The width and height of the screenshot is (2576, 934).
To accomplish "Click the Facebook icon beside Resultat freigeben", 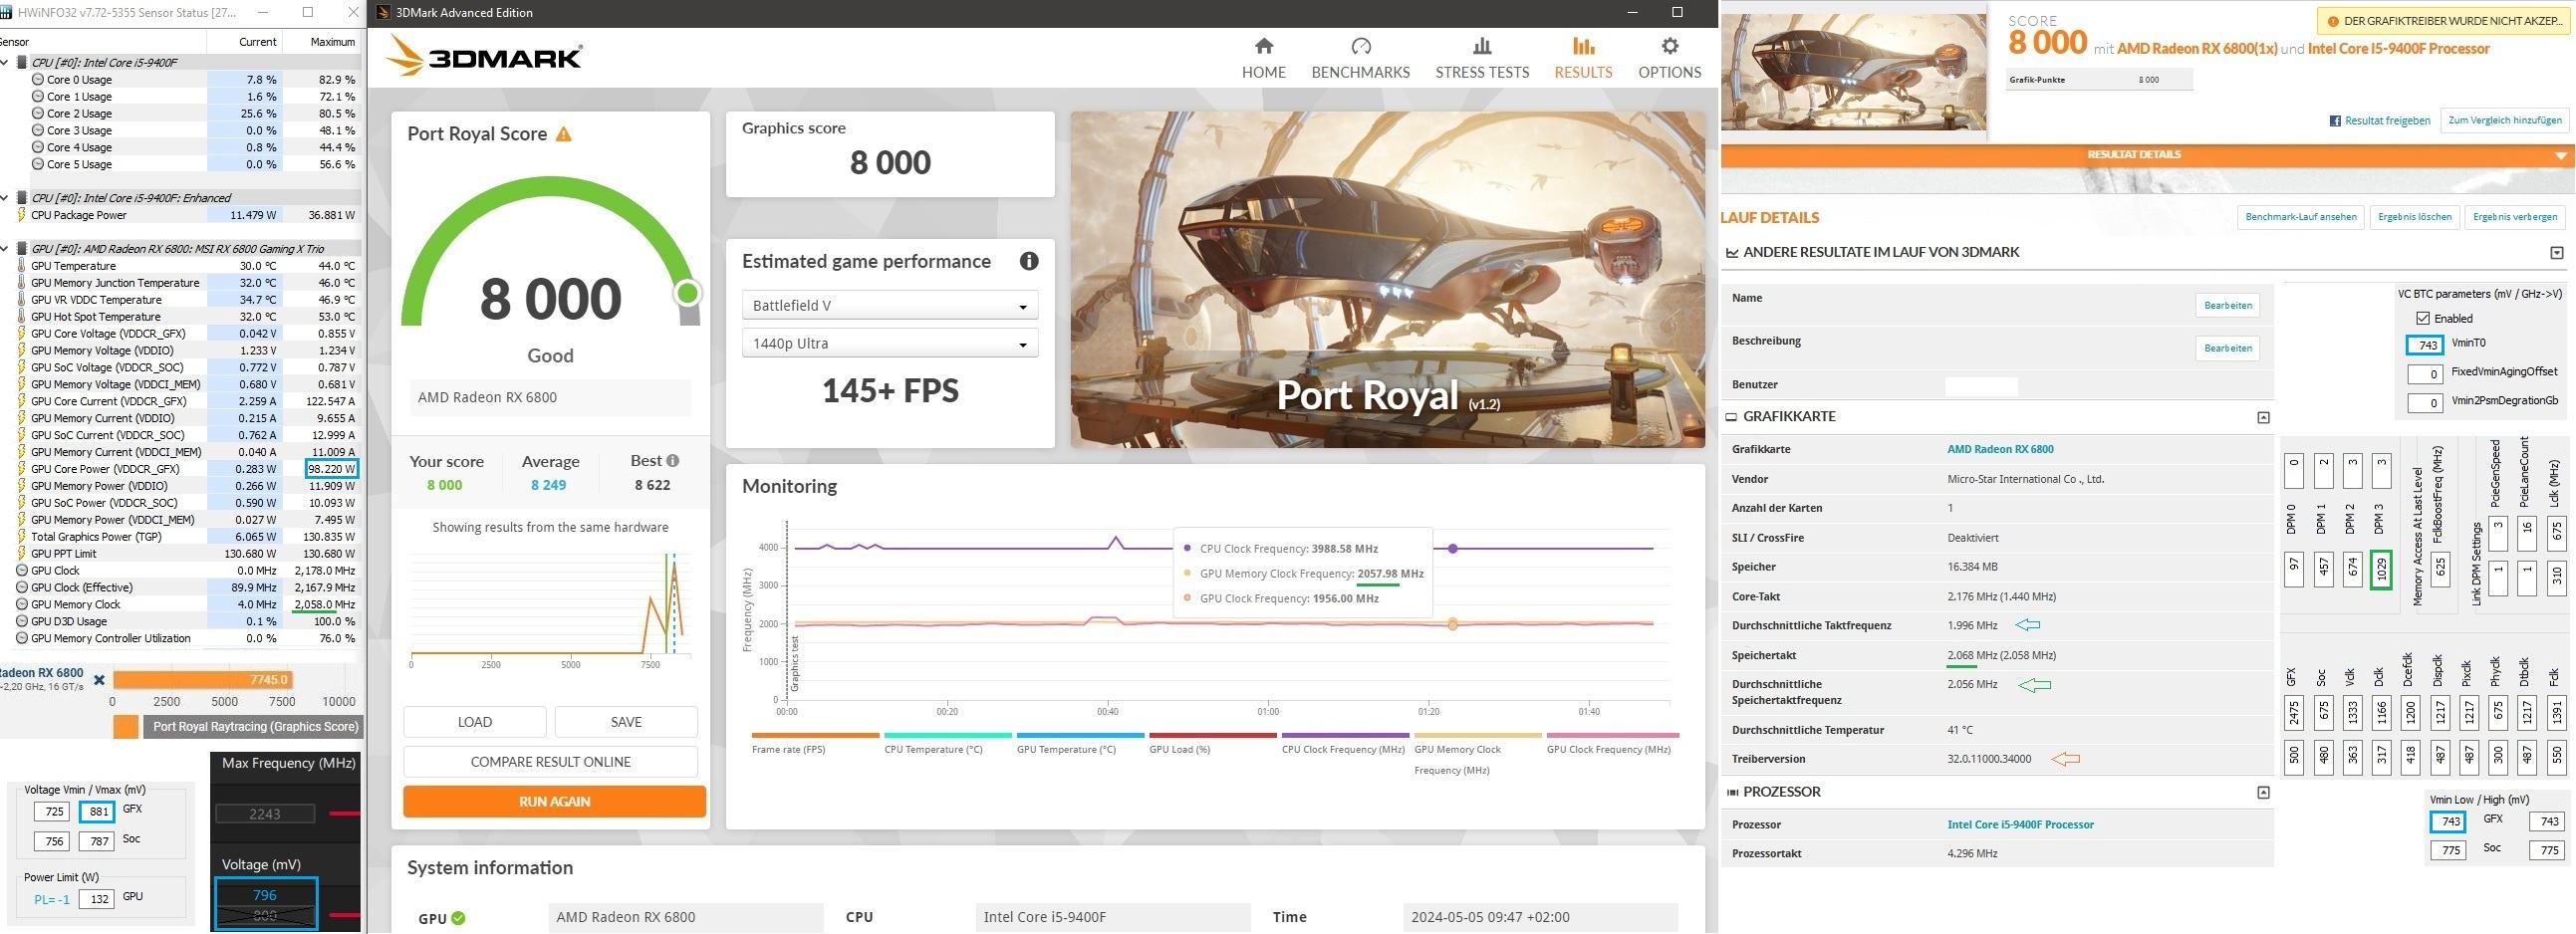I will click(2335, 121).
